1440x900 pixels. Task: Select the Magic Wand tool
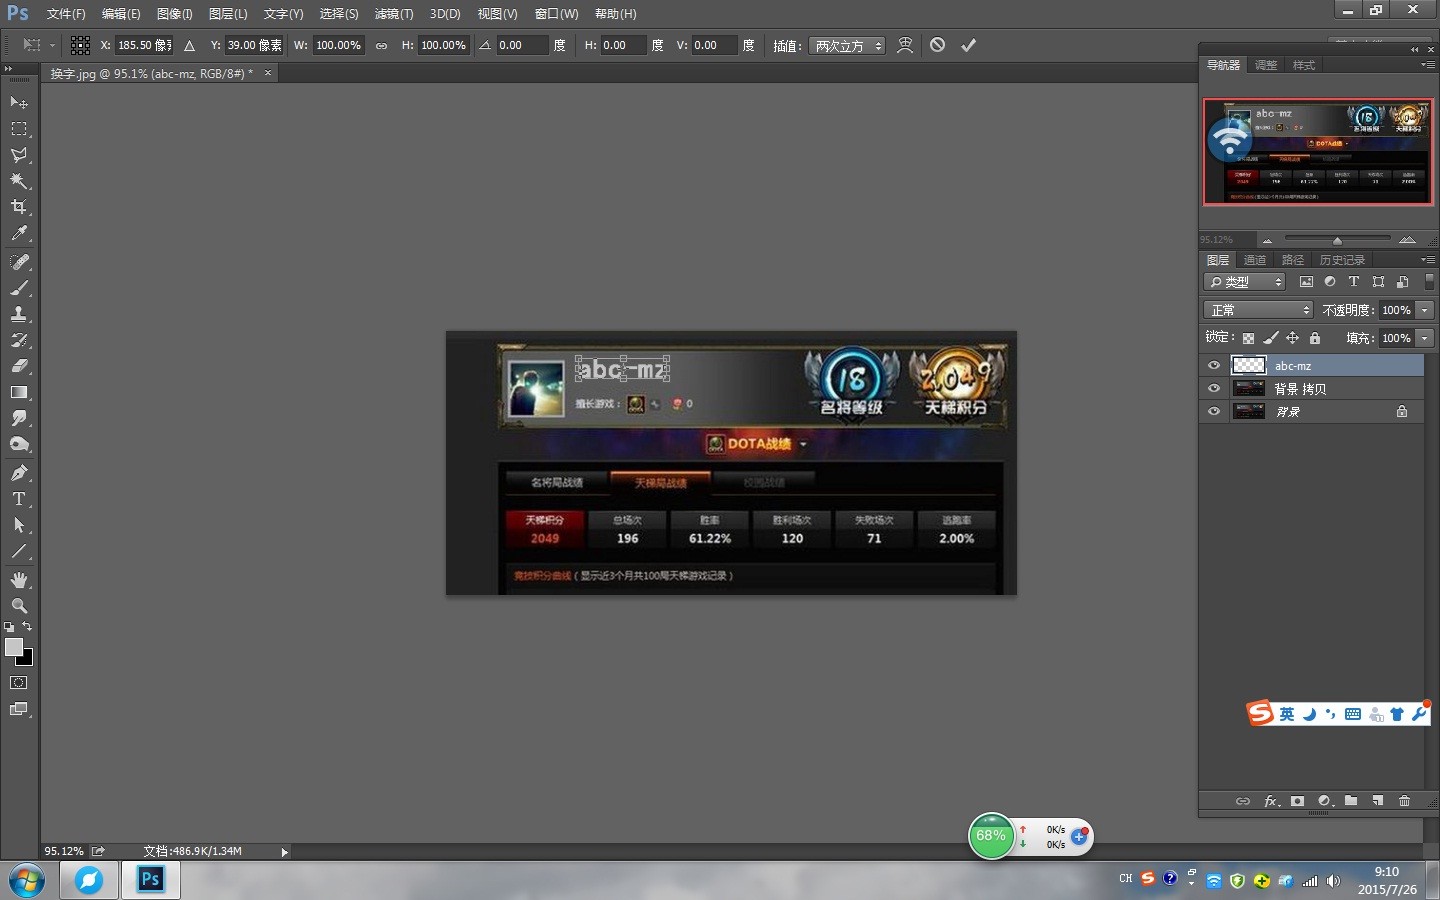19,181
